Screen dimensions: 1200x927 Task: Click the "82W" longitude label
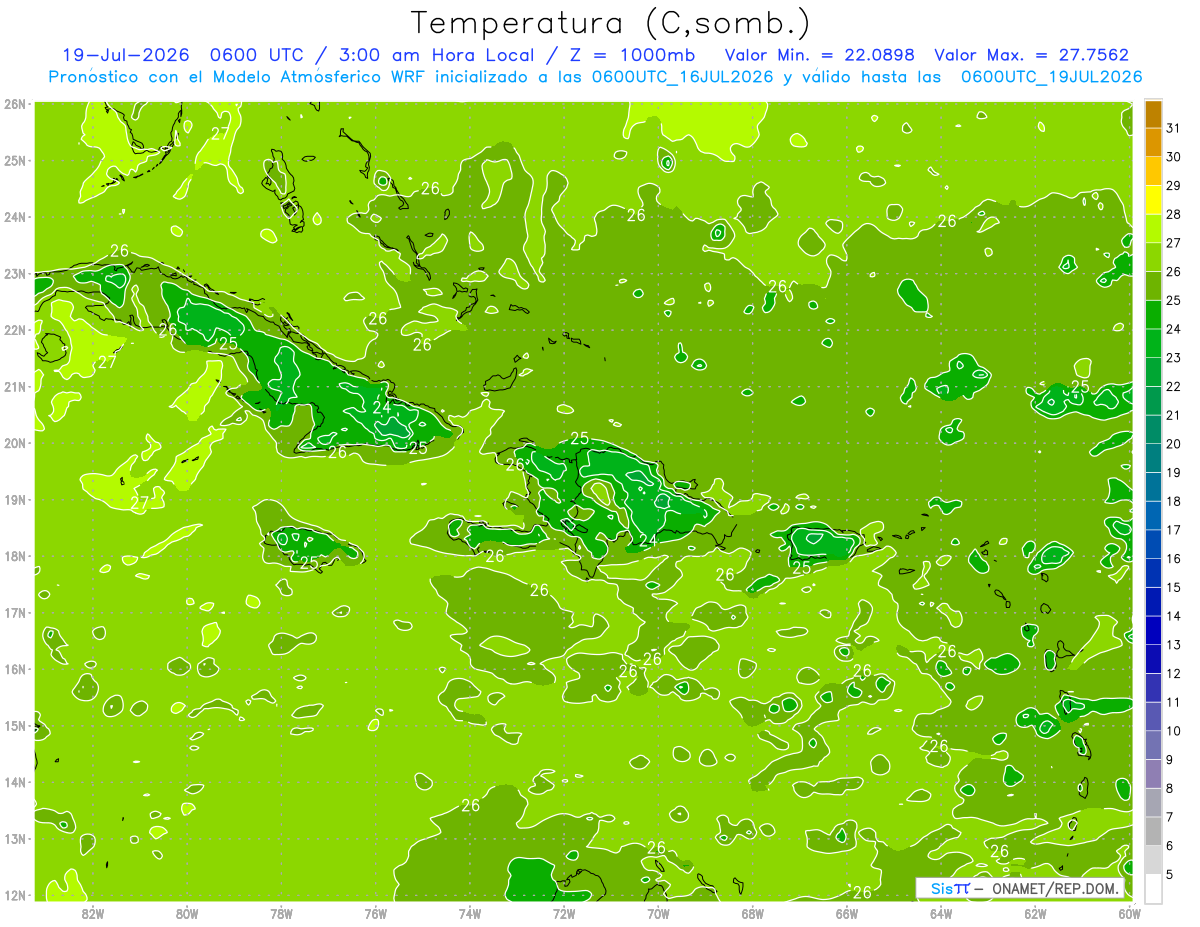[x=93, y=913]
